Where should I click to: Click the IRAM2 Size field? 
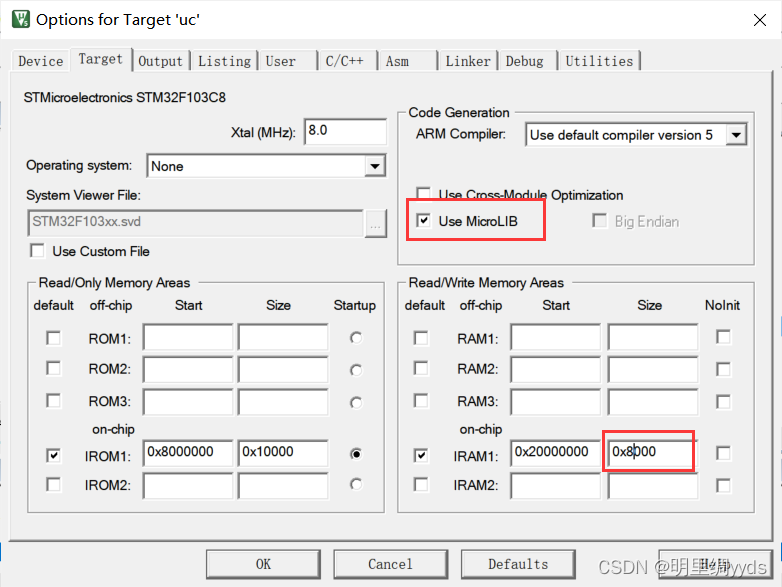click(653, 485)
